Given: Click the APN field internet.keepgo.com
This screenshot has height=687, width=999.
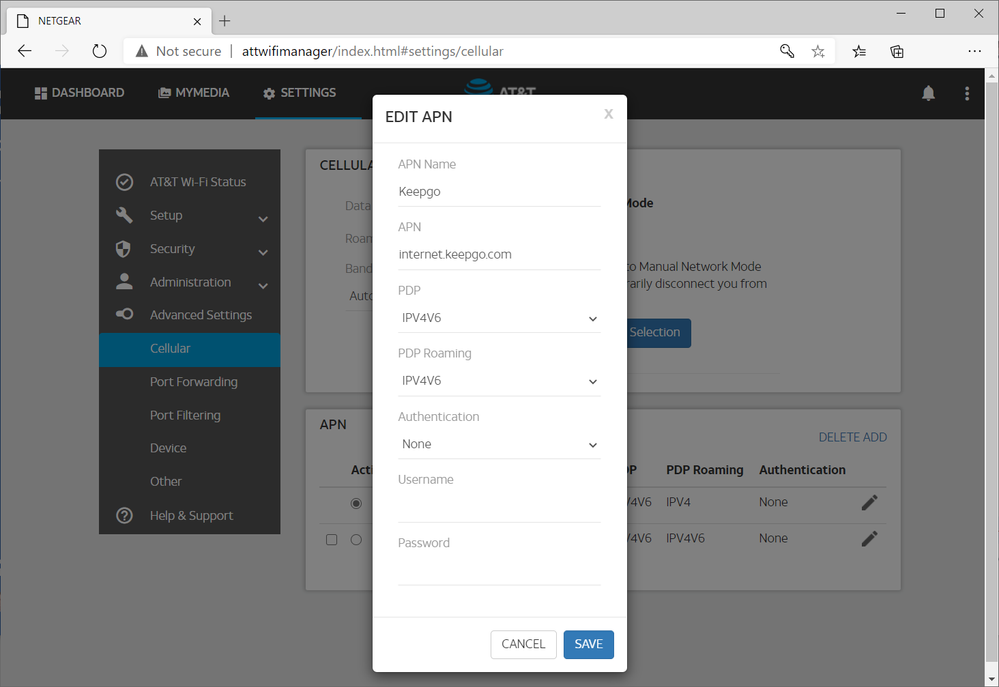Looking at the screenshot, I should point(499,254).
